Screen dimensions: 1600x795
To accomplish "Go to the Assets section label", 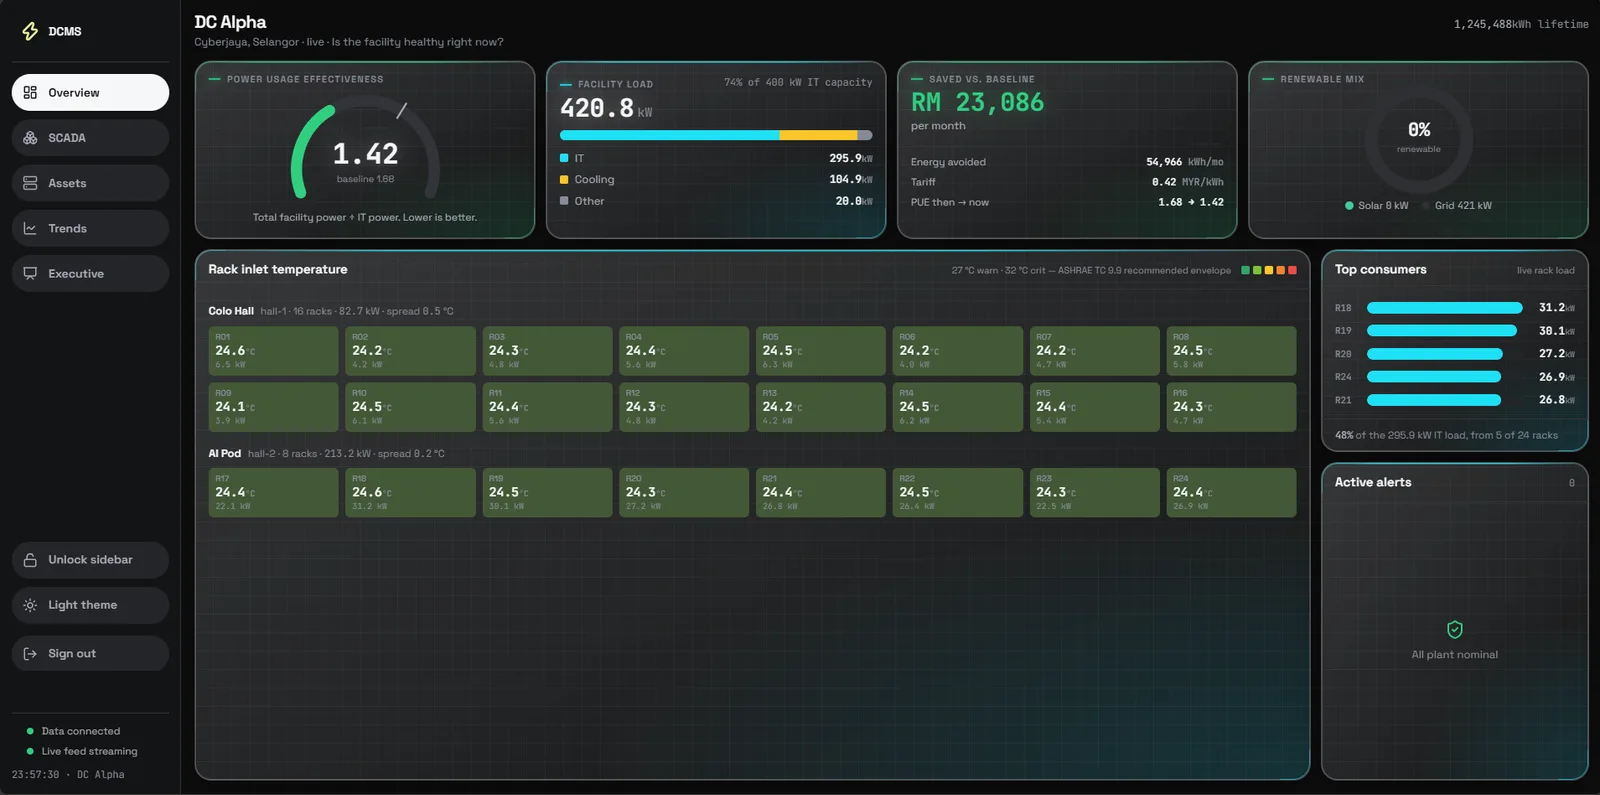I will 67,183.
